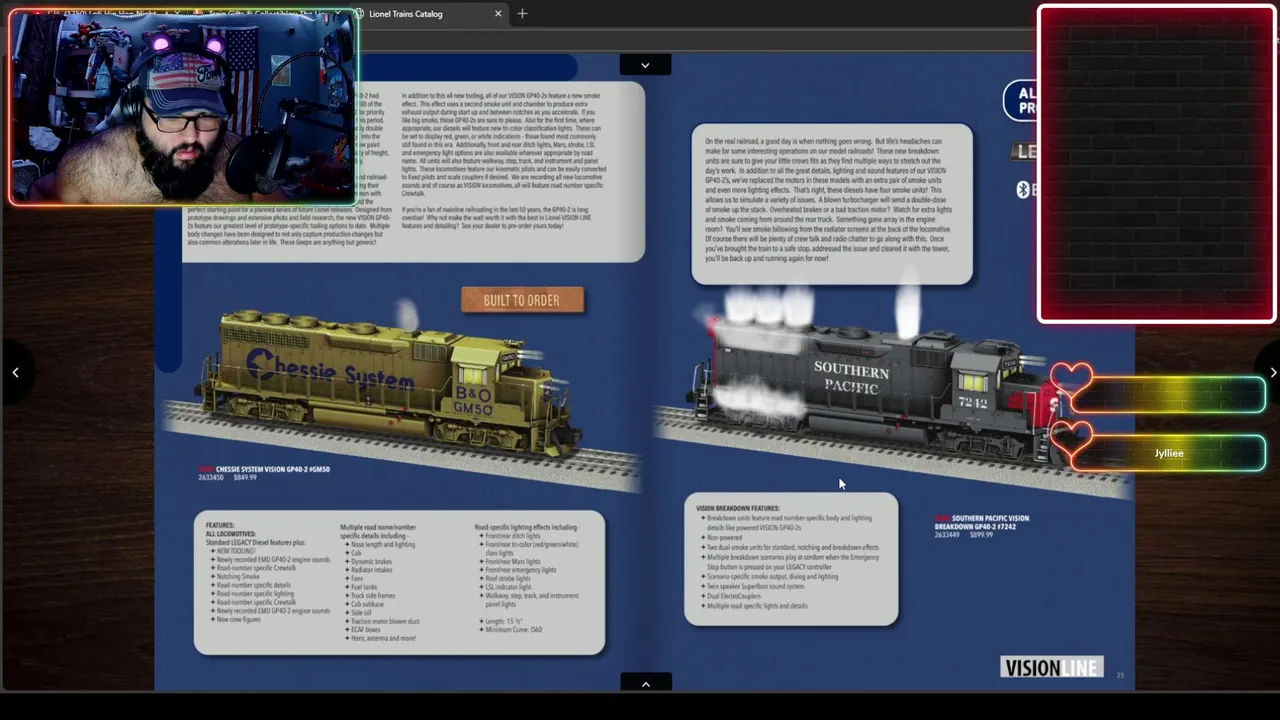The image size is (1280, 720).
Task: Expand the top chevron-down panel toggle
Action: (x=645, y=65)
